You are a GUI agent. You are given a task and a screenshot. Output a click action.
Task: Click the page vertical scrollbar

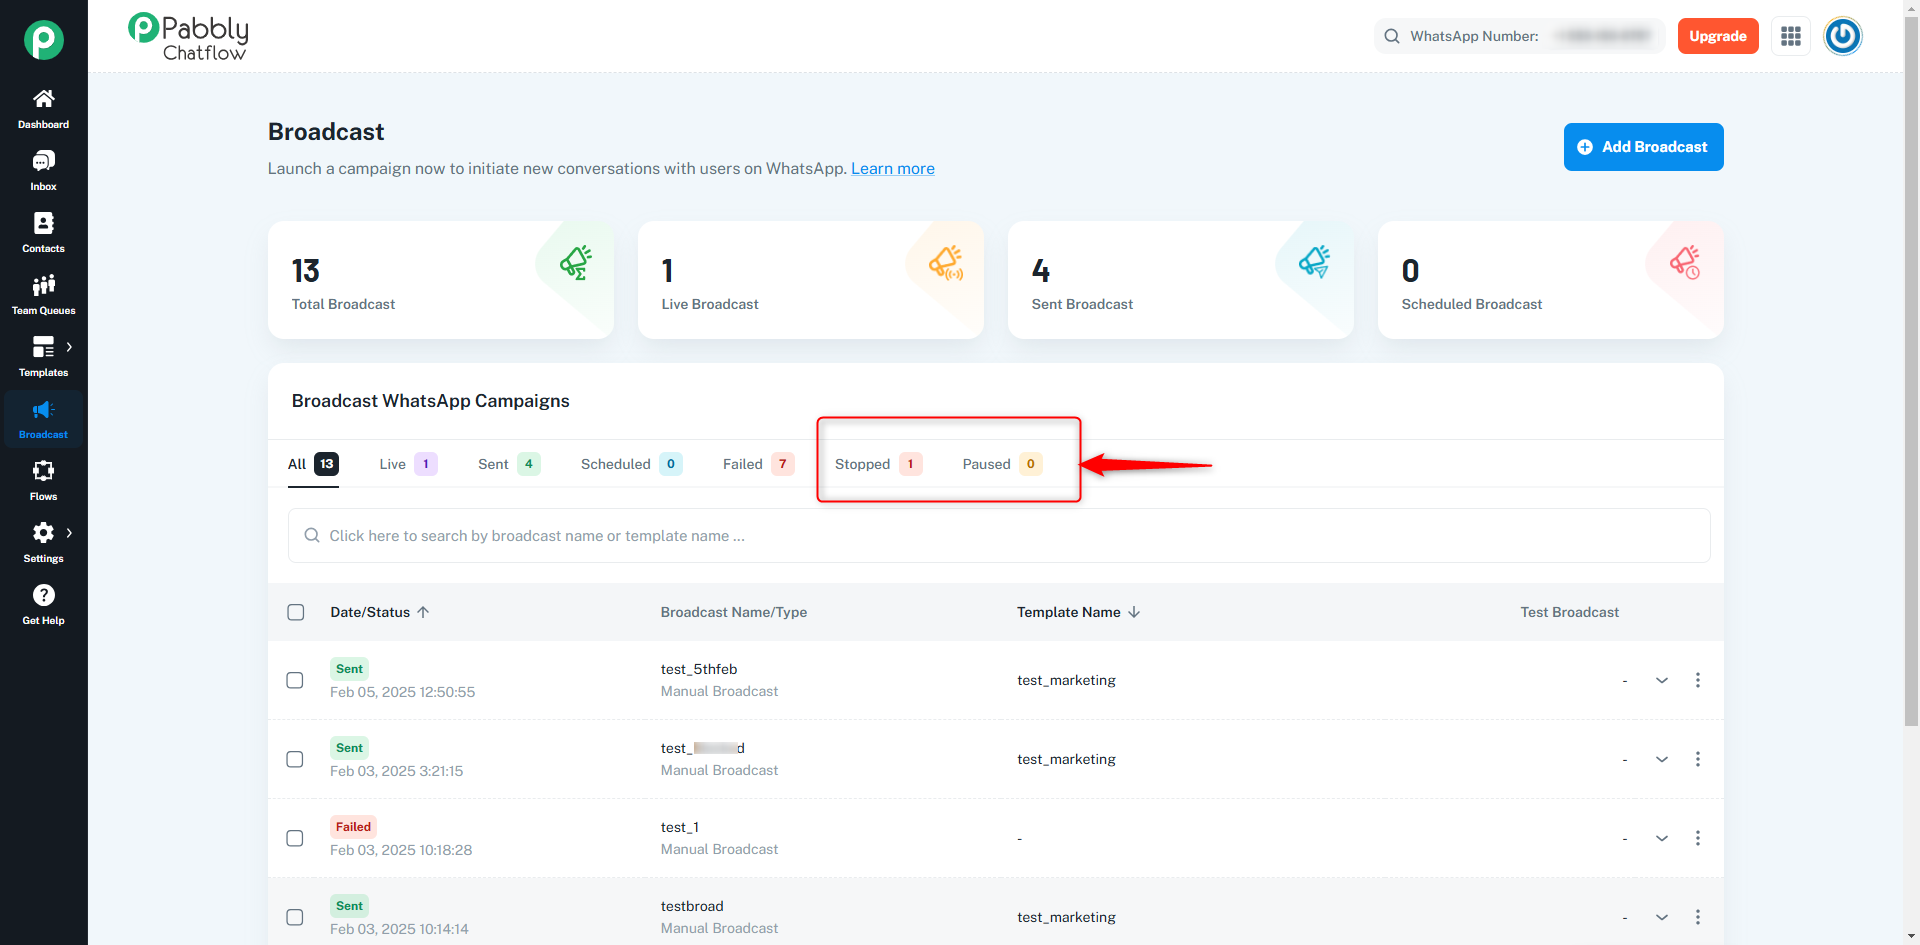pos(1911,370)
